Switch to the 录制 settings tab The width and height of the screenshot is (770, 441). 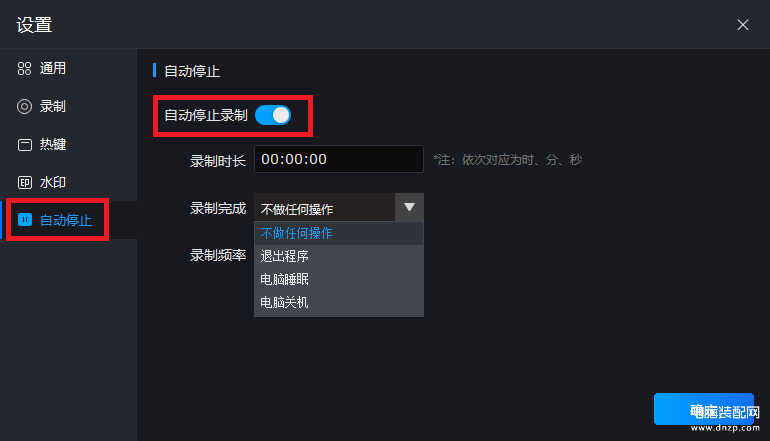tap(69, 107)
